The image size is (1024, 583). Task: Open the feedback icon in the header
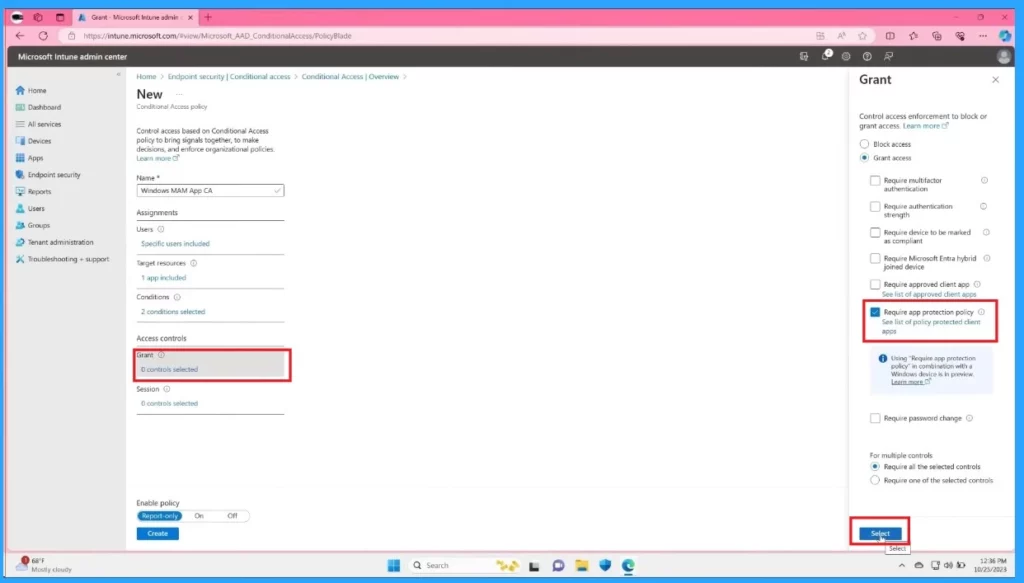888,57
